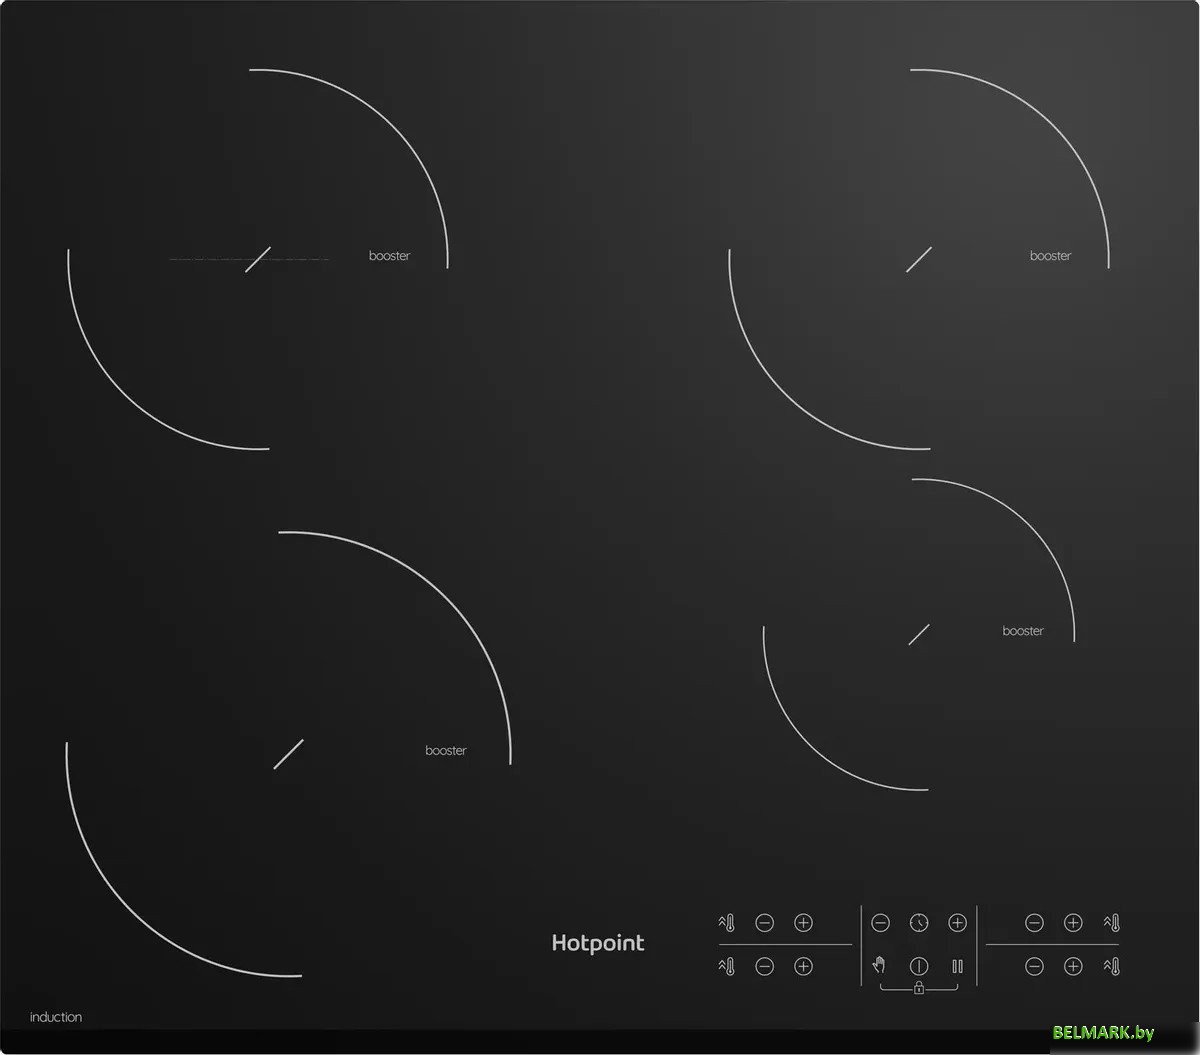1200x1055 pixels.
Task: Tap the upper-left booster thermometer icon
Action: point(726,922)
